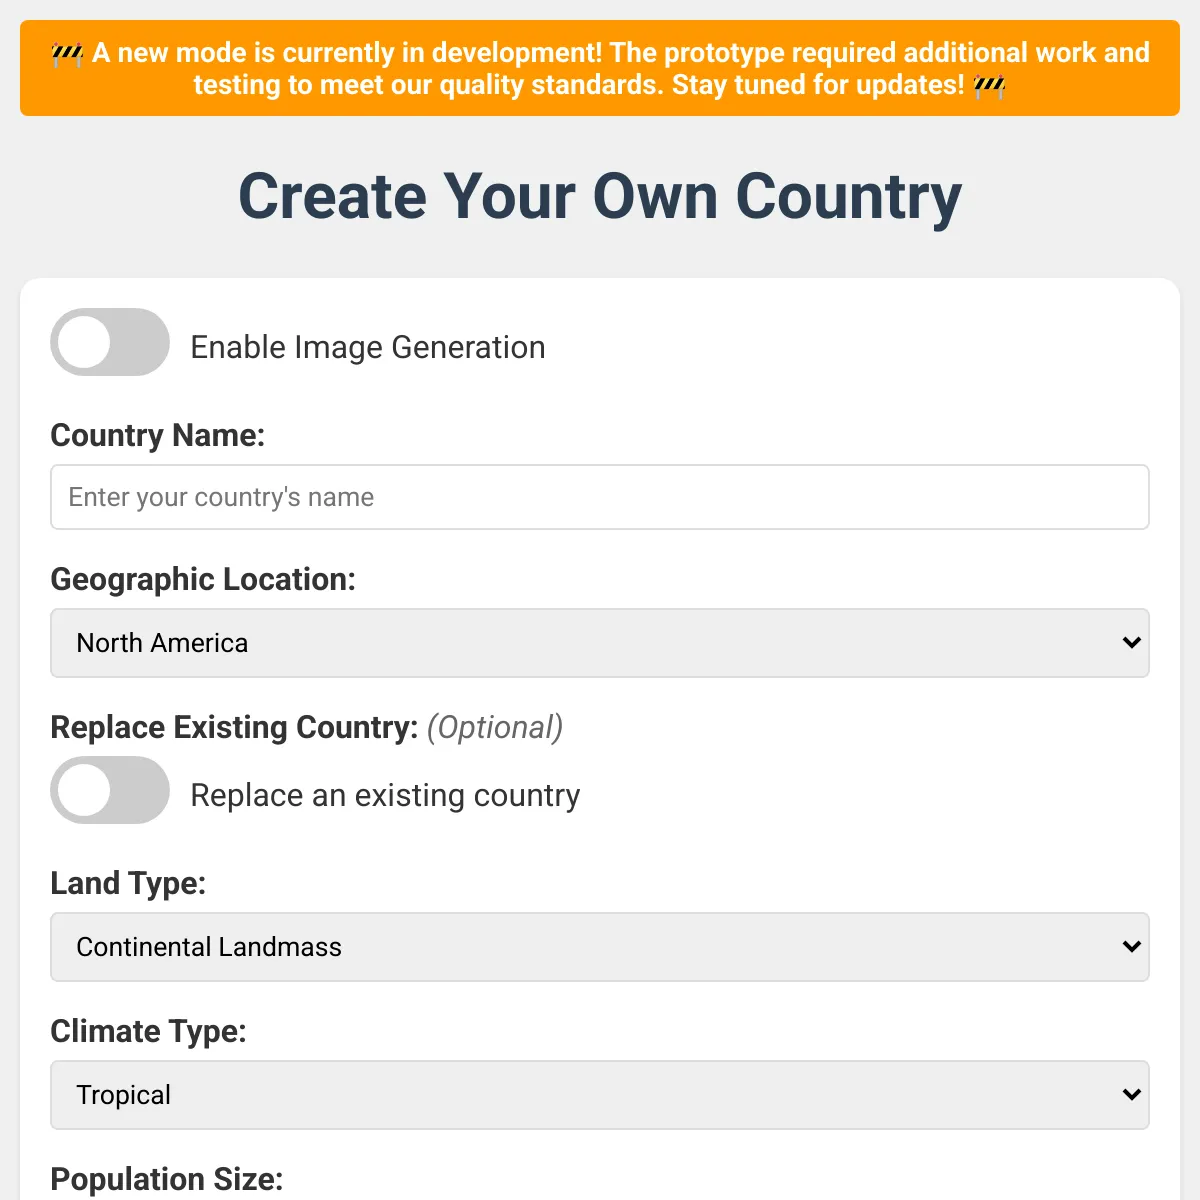
Task: Click the Enable Image Generation label text
Action: point(367,347)
